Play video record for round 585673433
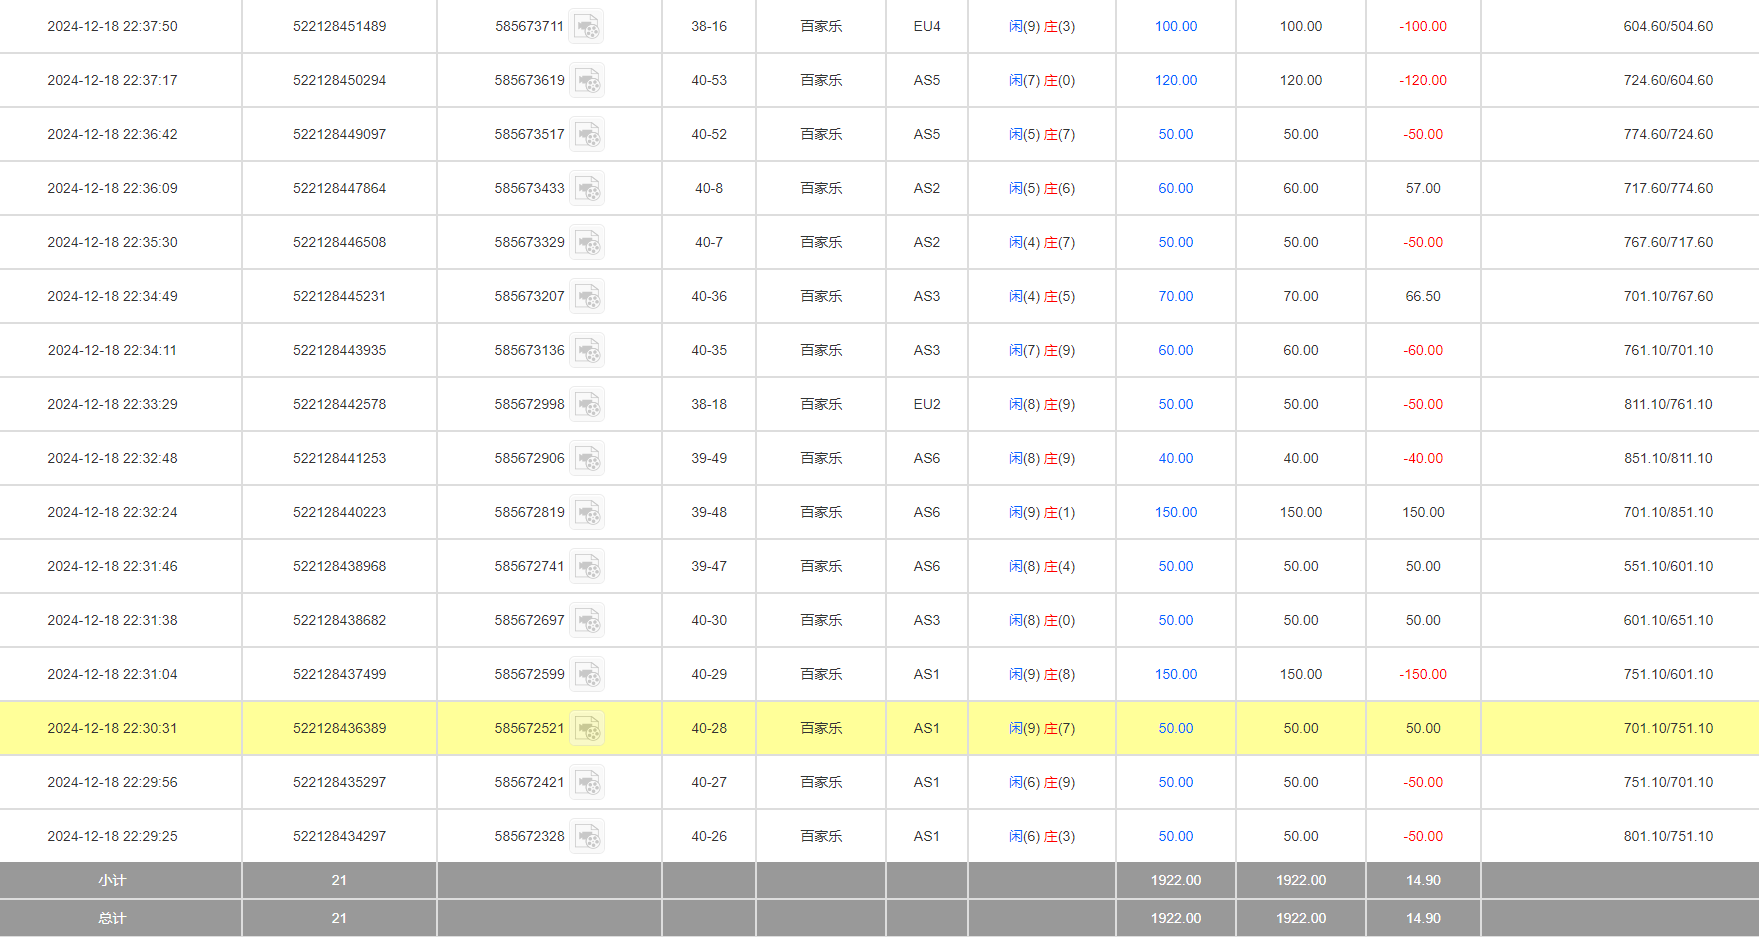Image resolution: width=1759 pixels, height=937 pixels. pos(587,189)
